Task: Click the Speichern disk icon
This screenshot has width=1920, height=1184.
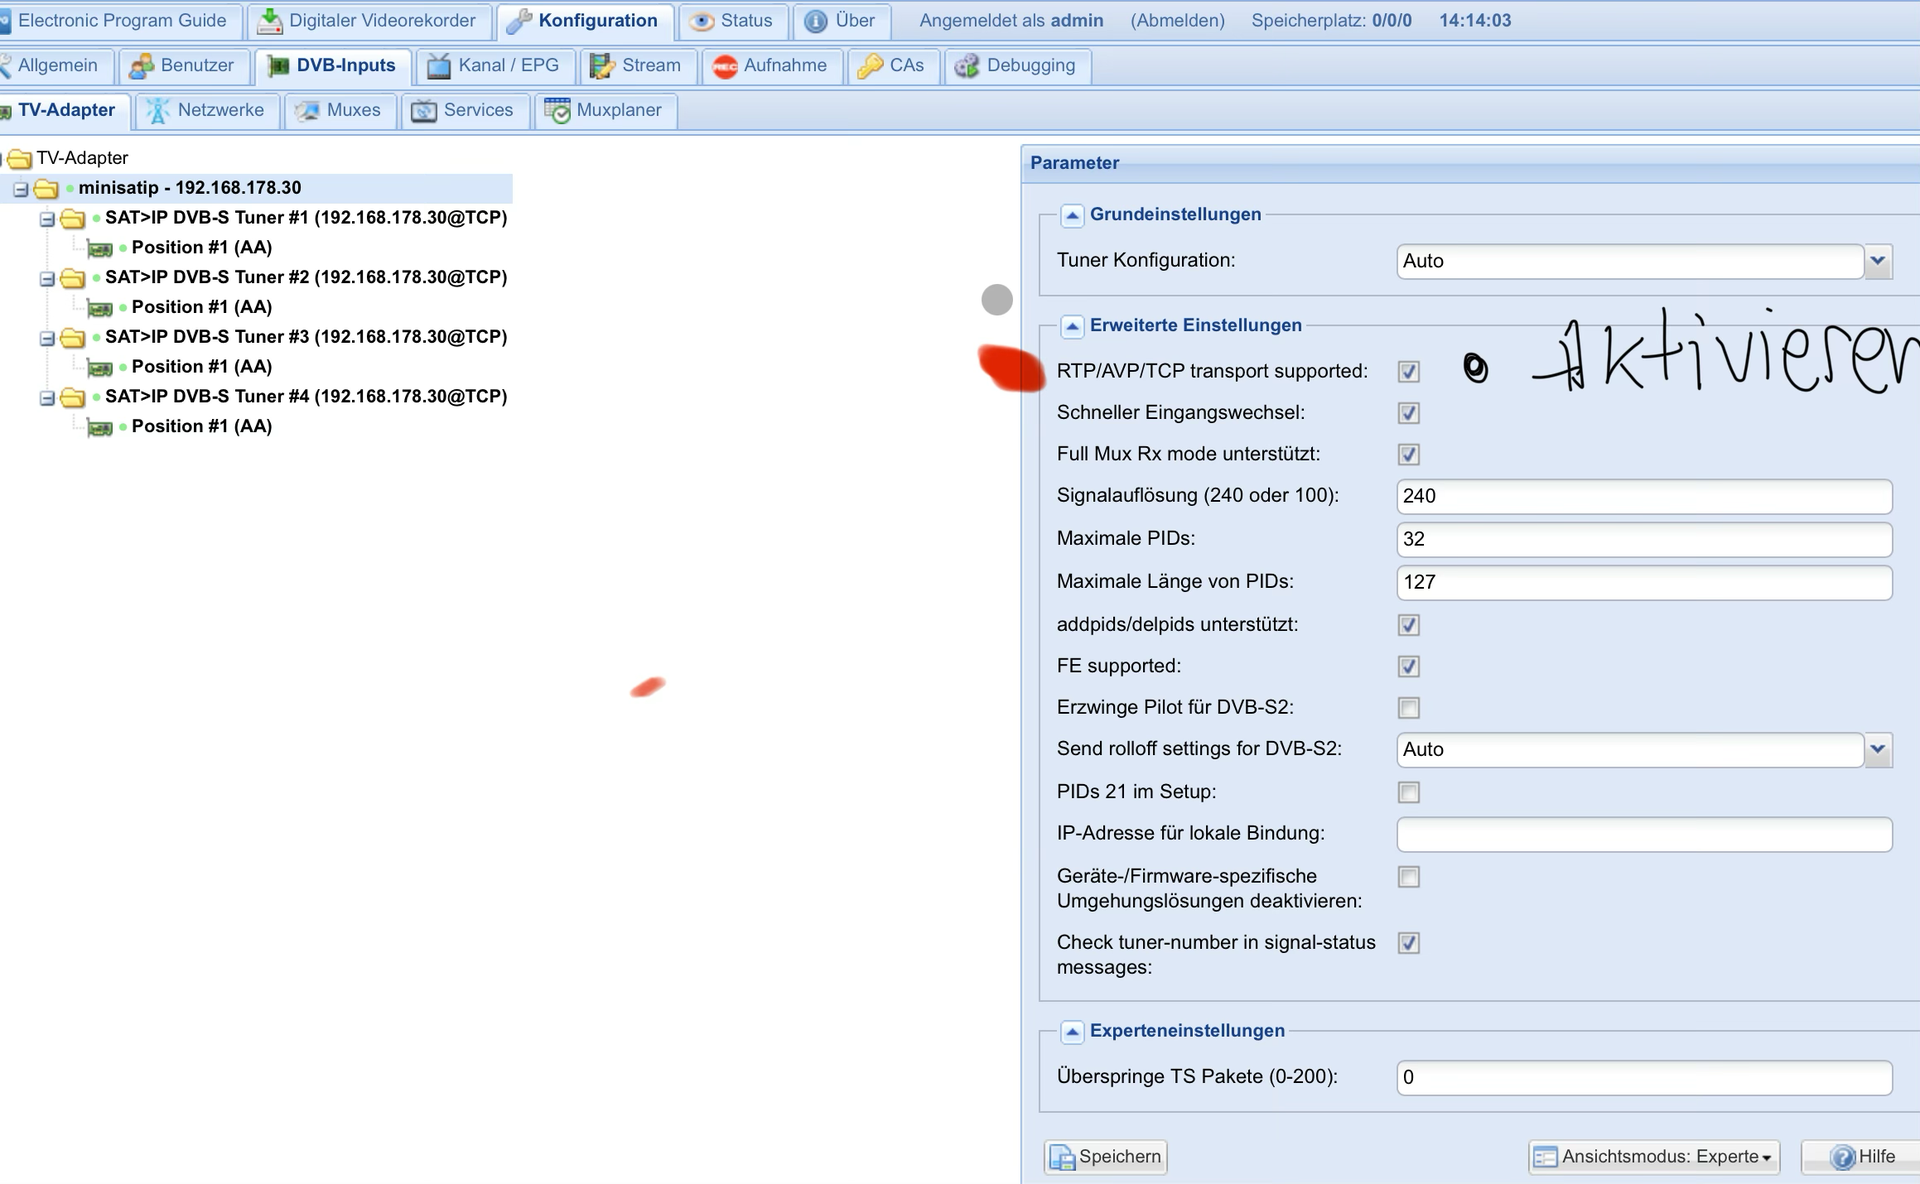Action: (x=1062, y=1157)
